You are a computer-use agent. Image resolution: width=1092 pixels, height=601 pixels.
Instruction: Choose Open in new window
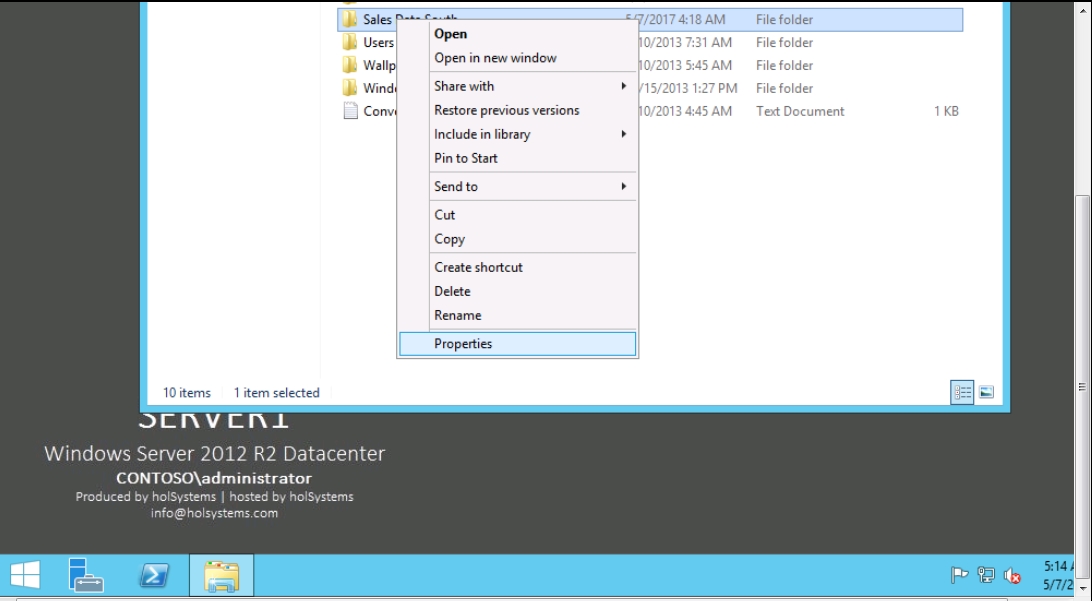tap(496, 58)
